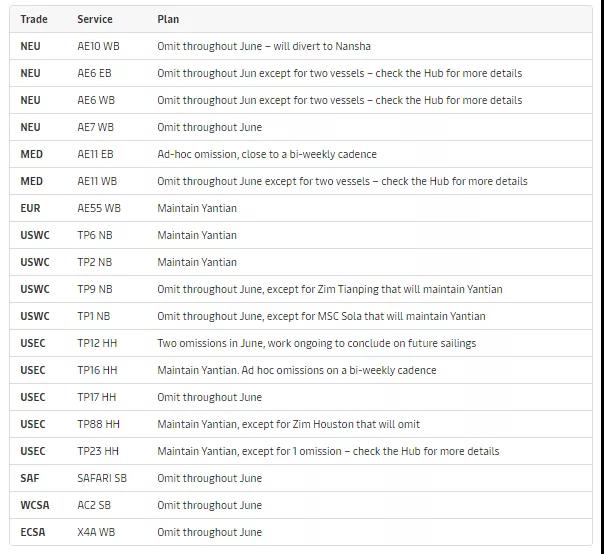Click the ECSA trade cell
604x554 pixels.
[33, 532]
